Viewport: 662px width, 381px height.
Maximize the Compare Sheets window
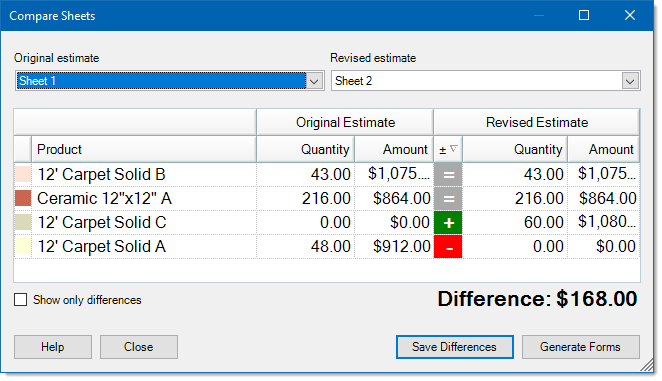584,15
